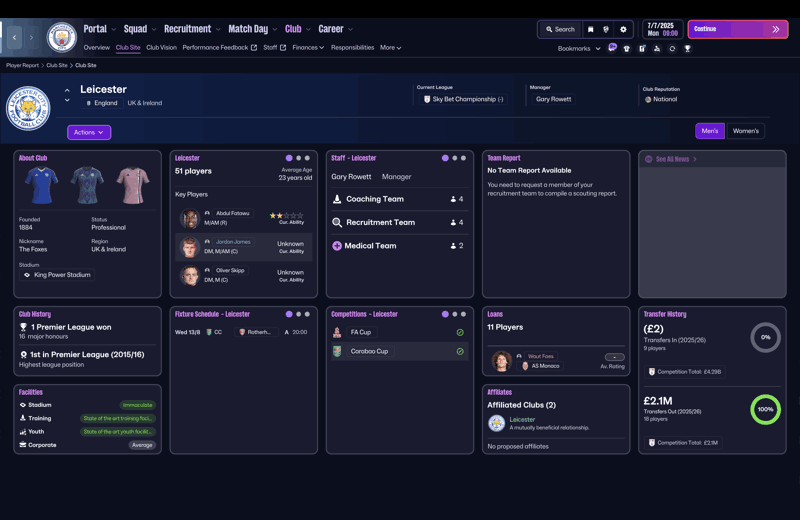800x520 pixels.
Task: Click the circular arrows bookmark icon
Action: point(672,48)
